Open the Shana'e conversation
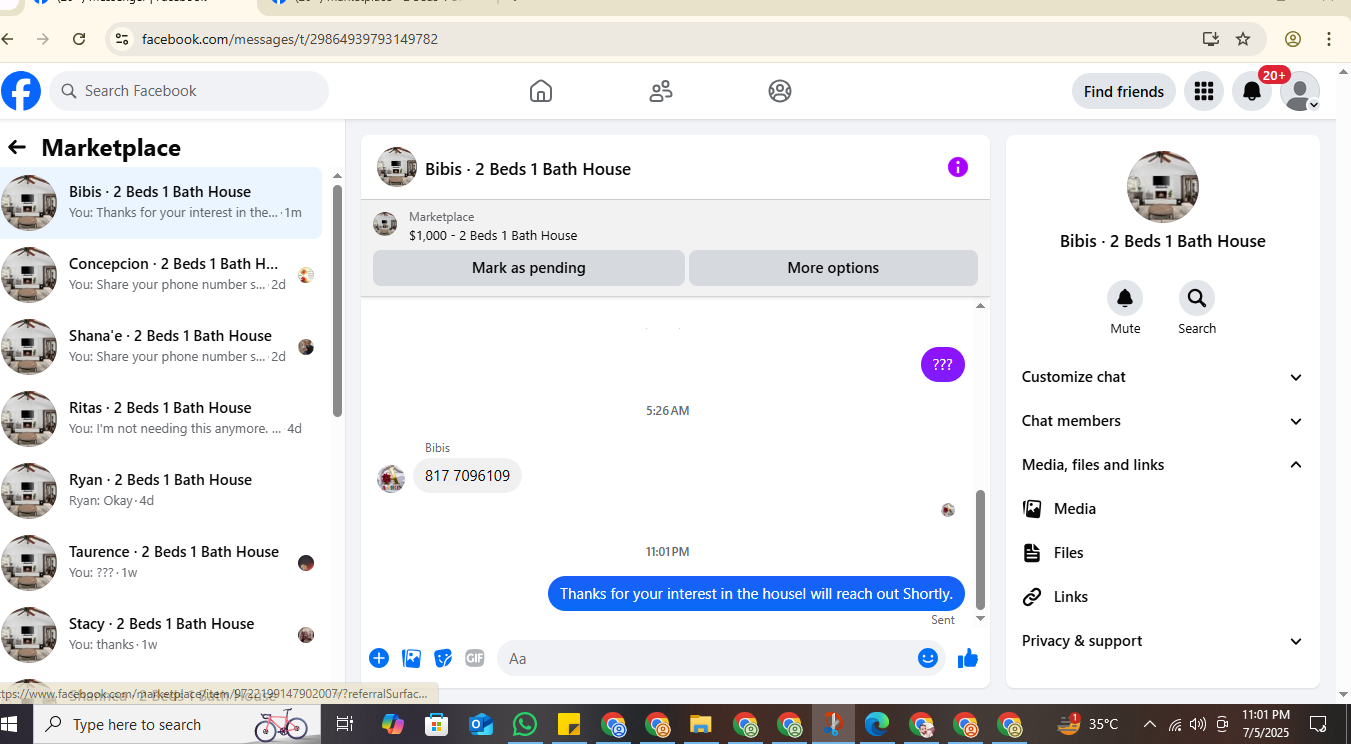The height and width of the screenshot is (744, 1351). tap(162, 347)
